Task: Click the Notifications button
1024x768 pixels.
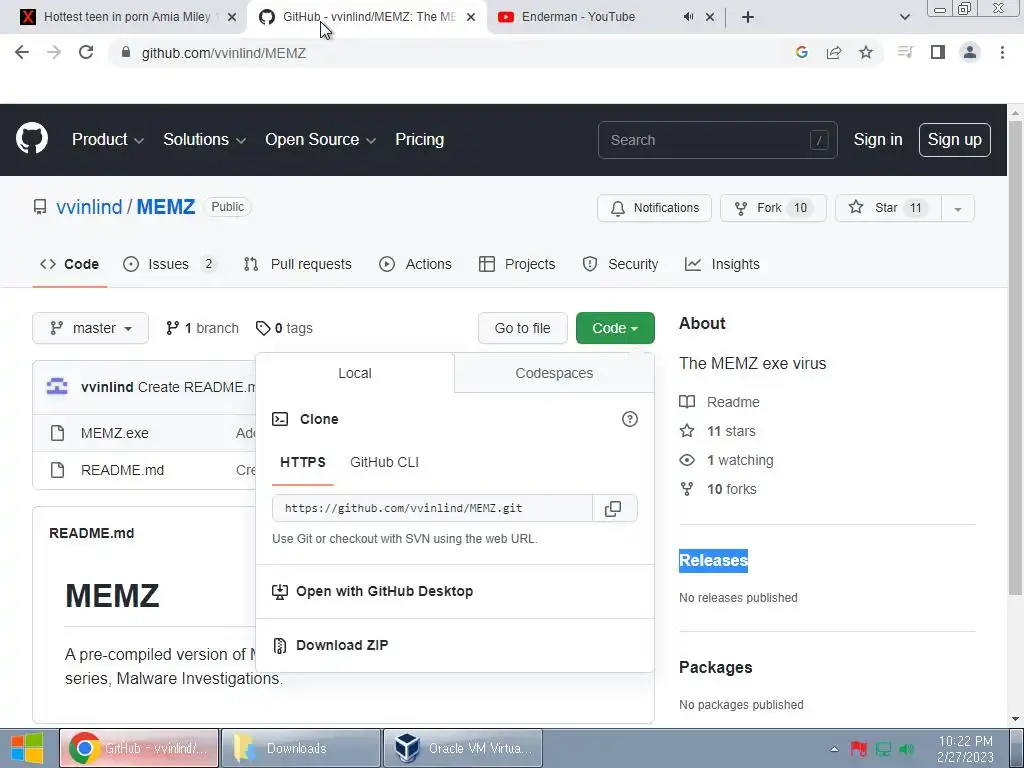Action: coord(654,208)
